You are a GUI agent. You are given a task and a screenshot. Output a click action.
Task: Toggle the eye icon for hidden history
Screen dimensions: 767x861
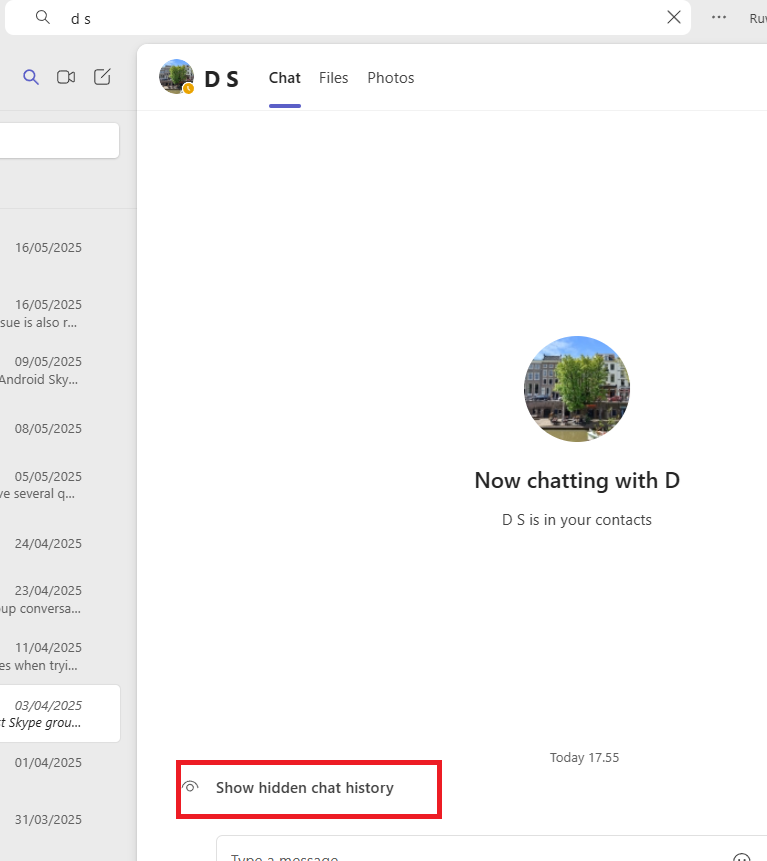[190, 787]
